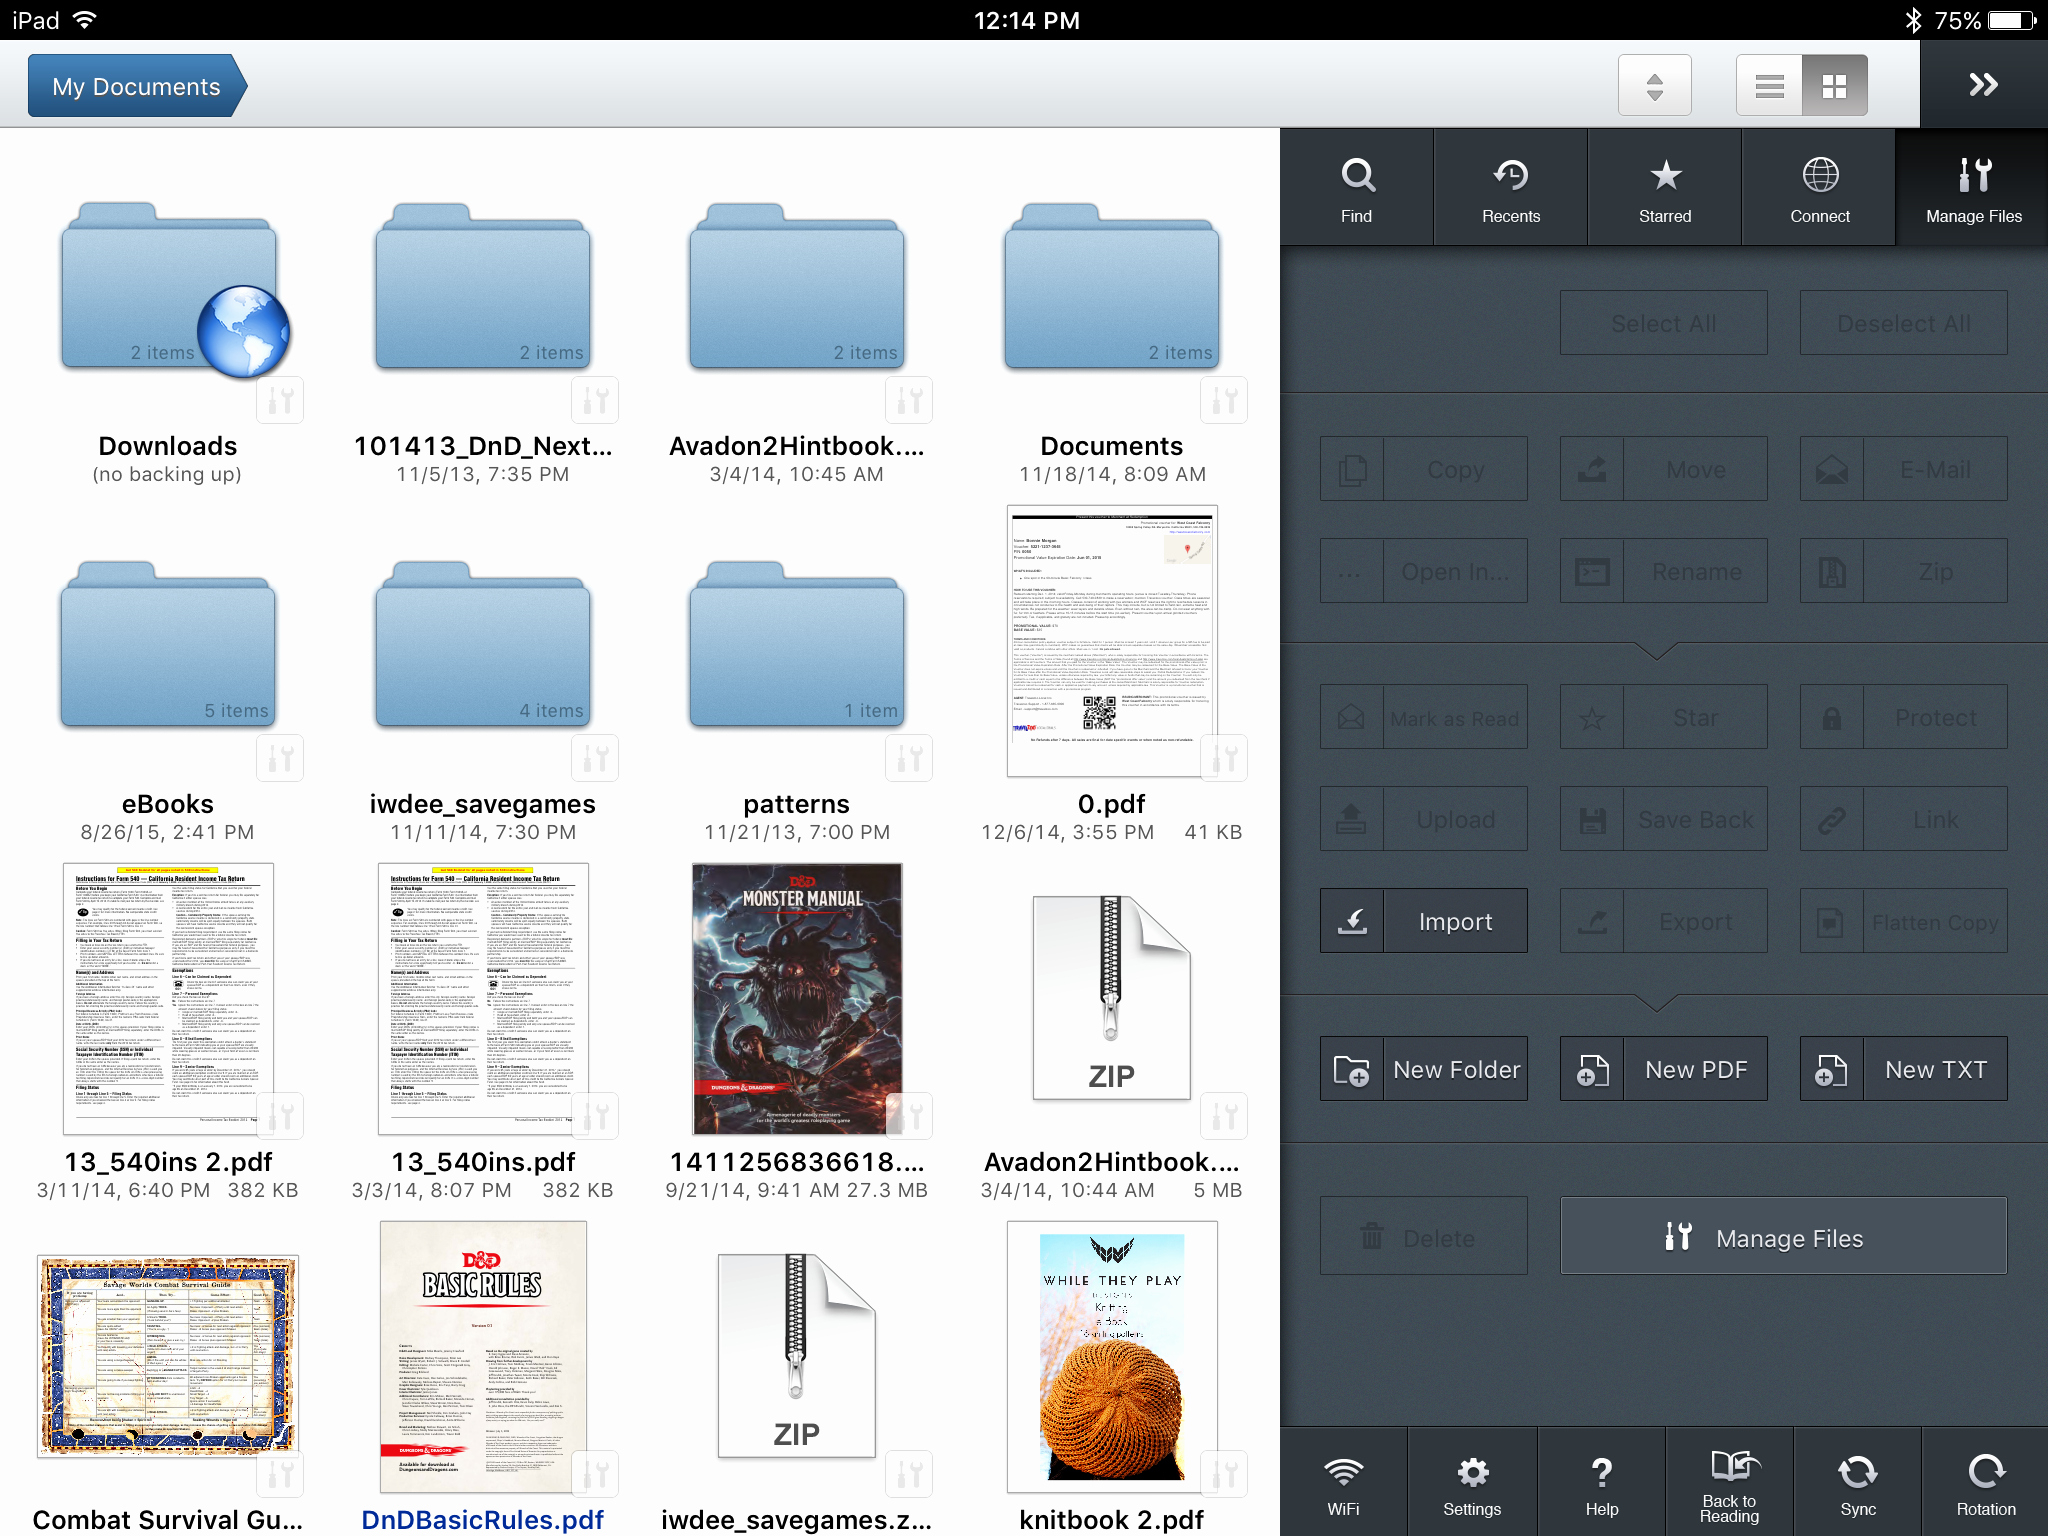
Task: Tap the Sync icon
Action: click(1857, 1483)
